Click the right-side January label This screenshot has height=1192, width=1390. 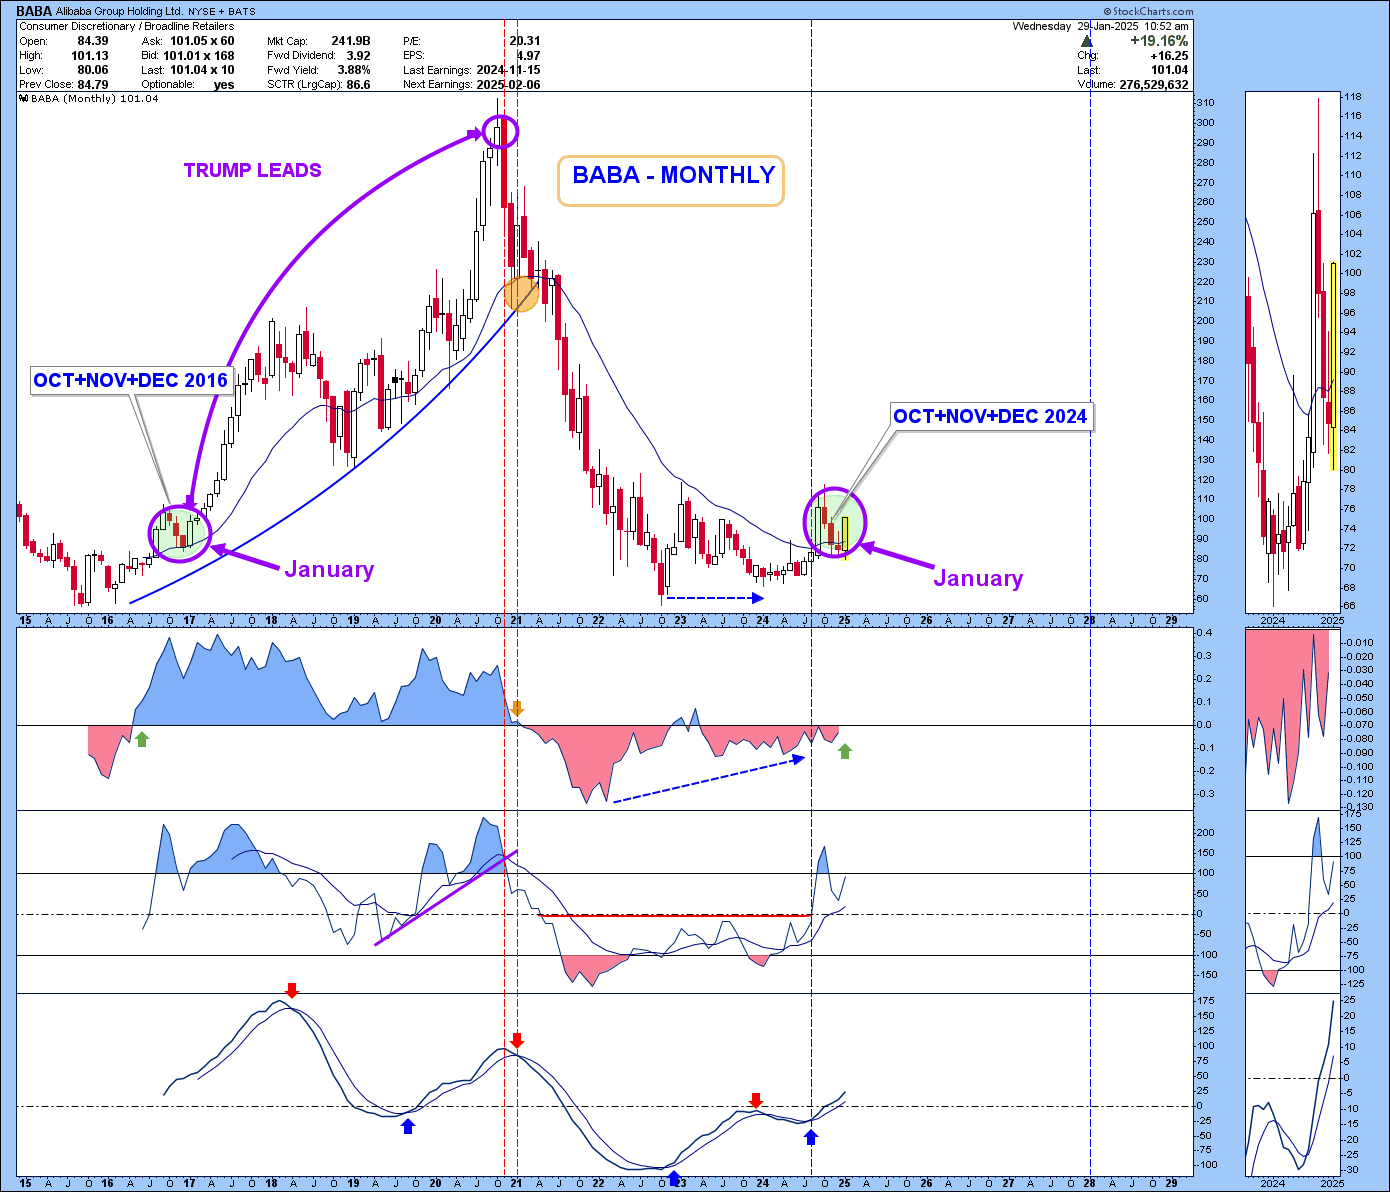coord(978,579)
